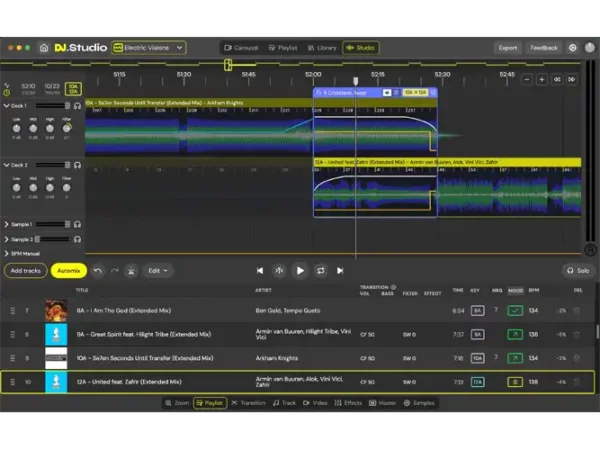Click the waveform icon at top-left of timeline
Viewport: 600px width, 450px height.
click(7, 85)
